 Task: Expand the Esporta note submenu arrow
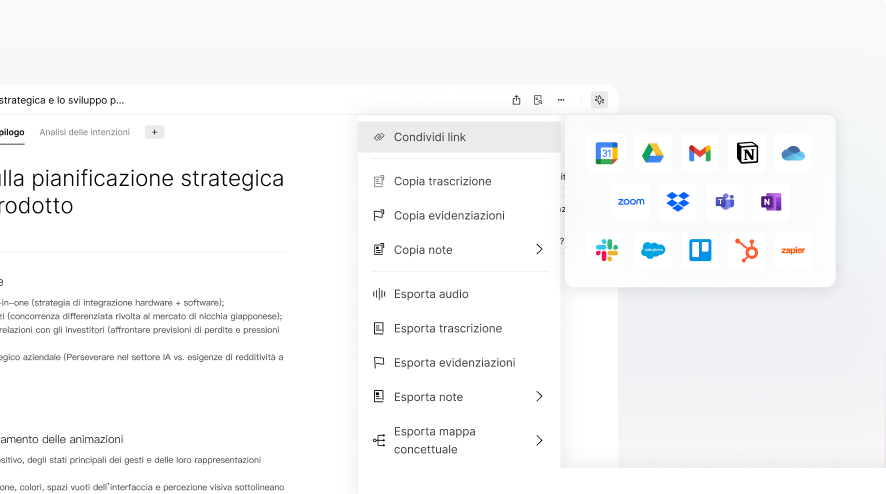pos(539,397)
